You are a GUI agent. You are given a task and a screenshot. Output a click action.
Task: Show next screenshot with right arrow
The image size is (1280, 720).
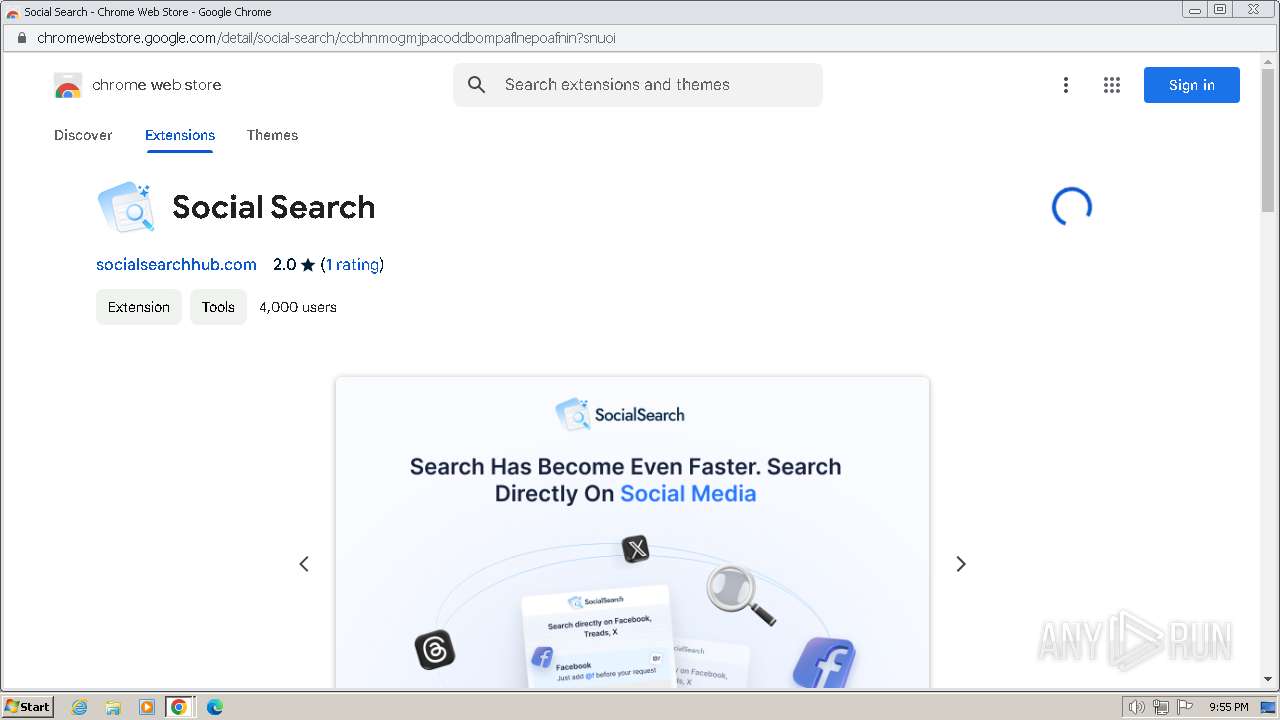click(961, 564)
